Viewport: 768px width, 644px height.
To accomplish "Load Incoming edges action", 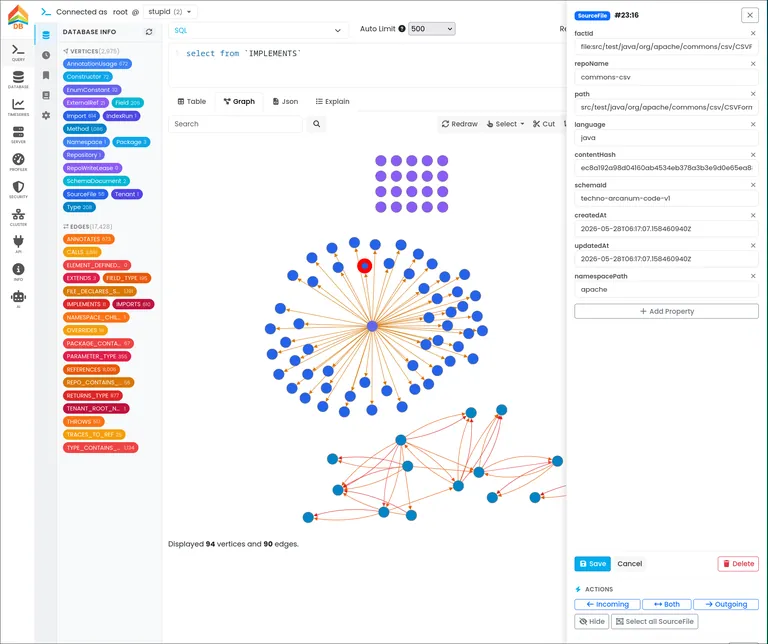I will point(607,604).
